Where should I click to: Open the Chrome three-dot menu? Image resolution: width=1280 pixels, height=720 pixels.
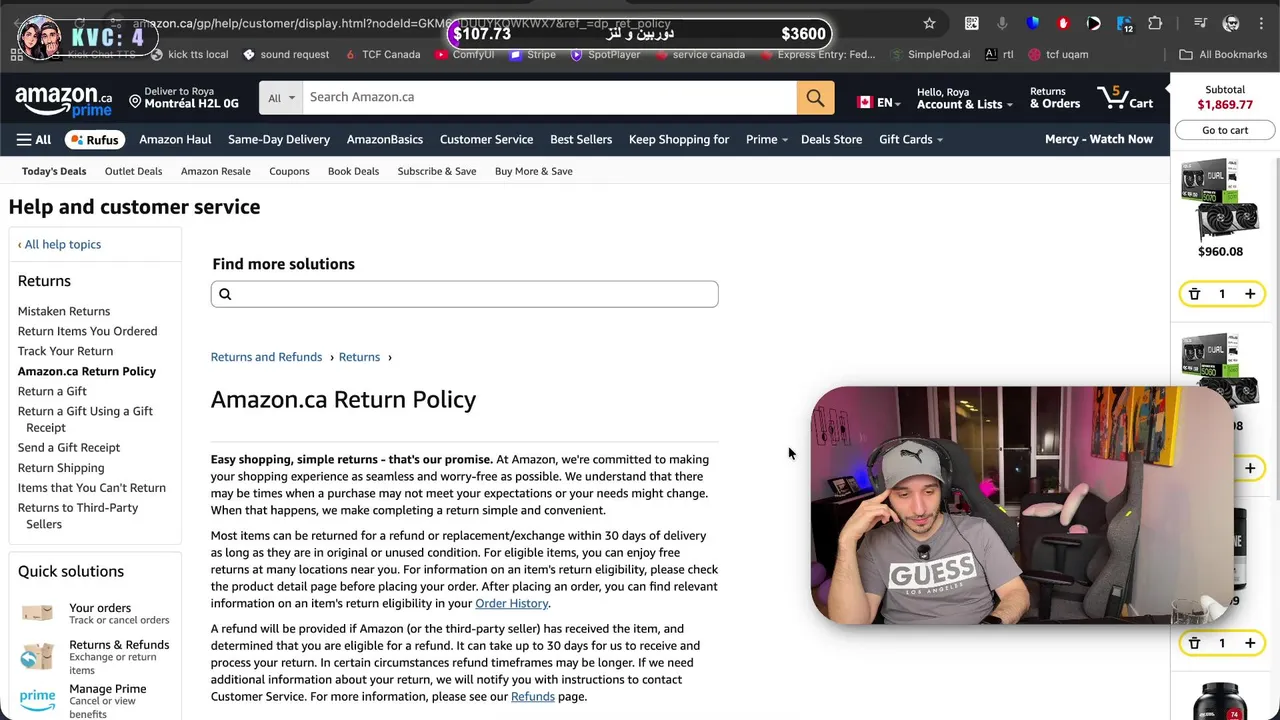(1261, 23)
